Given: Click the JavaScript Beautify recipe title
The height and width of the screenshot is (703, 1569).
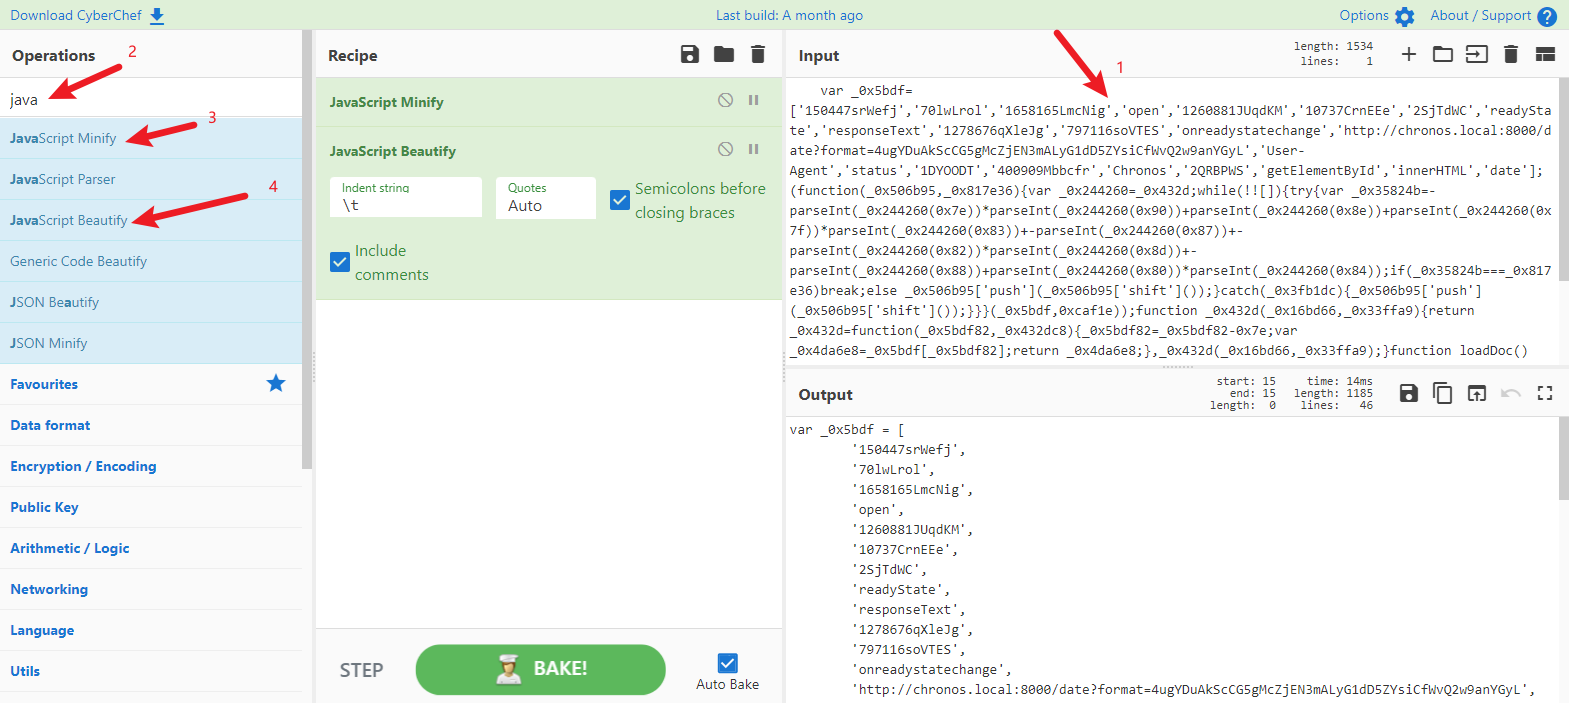Looking at the screenshot, I should click(x=393, y=151).
